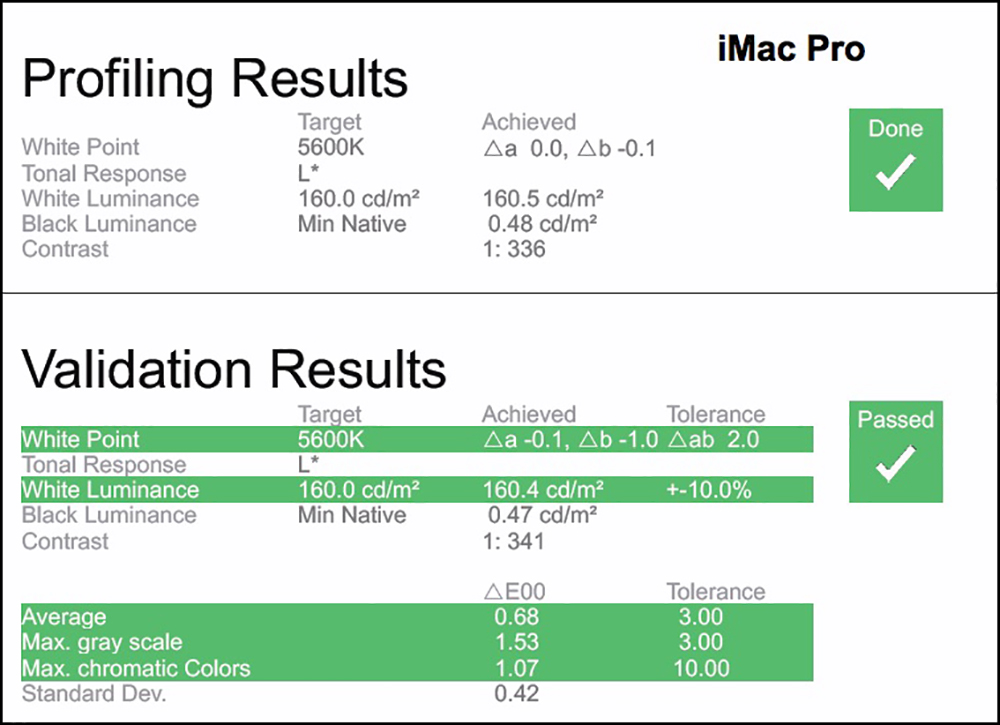Click the 0.48 cd/m² black luminance value
The width and height of the screenshot is (1000, 725).
(542, 224)
